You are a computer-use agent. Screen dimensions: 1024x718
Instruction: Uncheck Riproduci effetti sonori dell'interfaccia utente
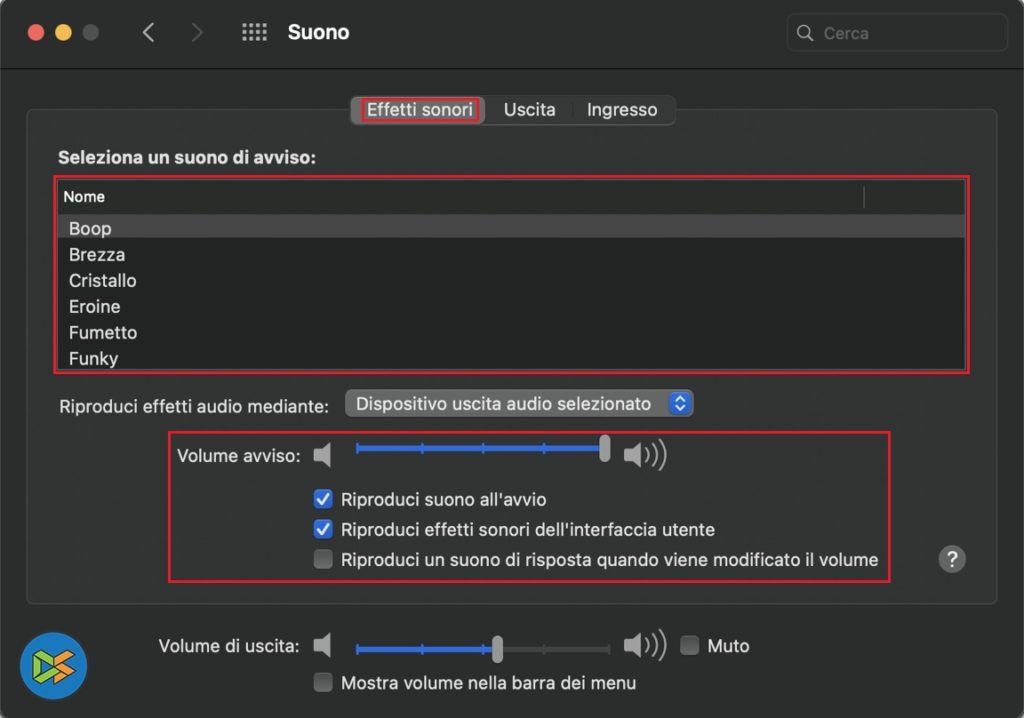pos(323,529)
